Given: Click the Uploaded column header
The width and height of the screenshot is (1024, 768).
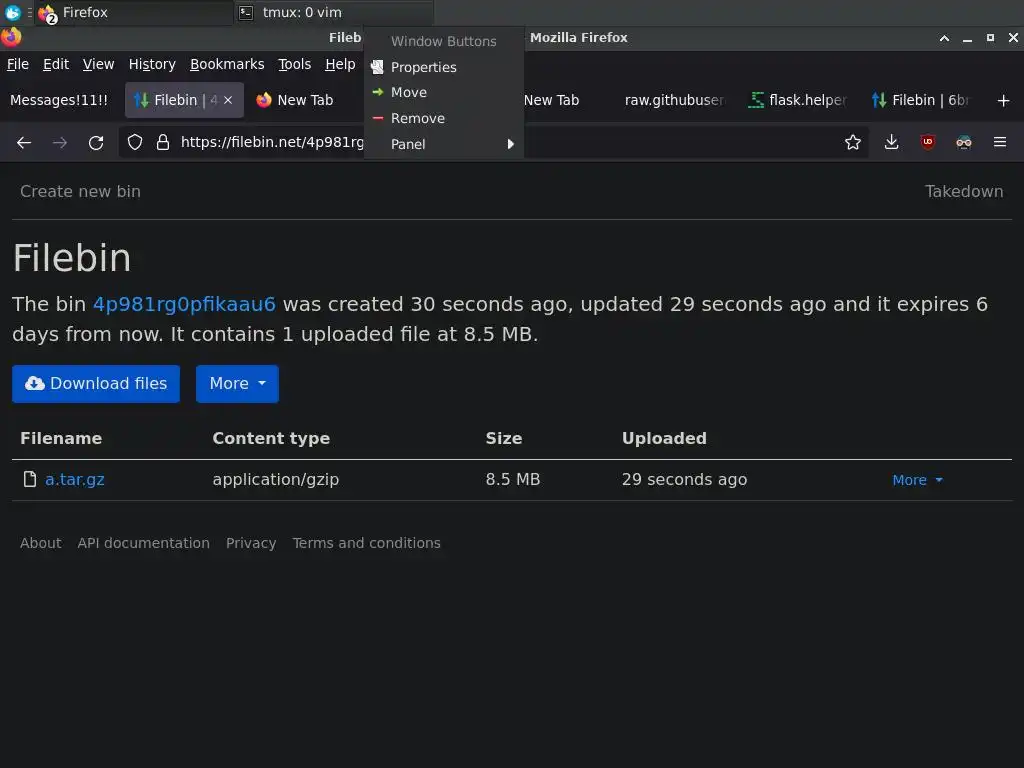Looking at the screenshot, I should [x=664, y=438].
